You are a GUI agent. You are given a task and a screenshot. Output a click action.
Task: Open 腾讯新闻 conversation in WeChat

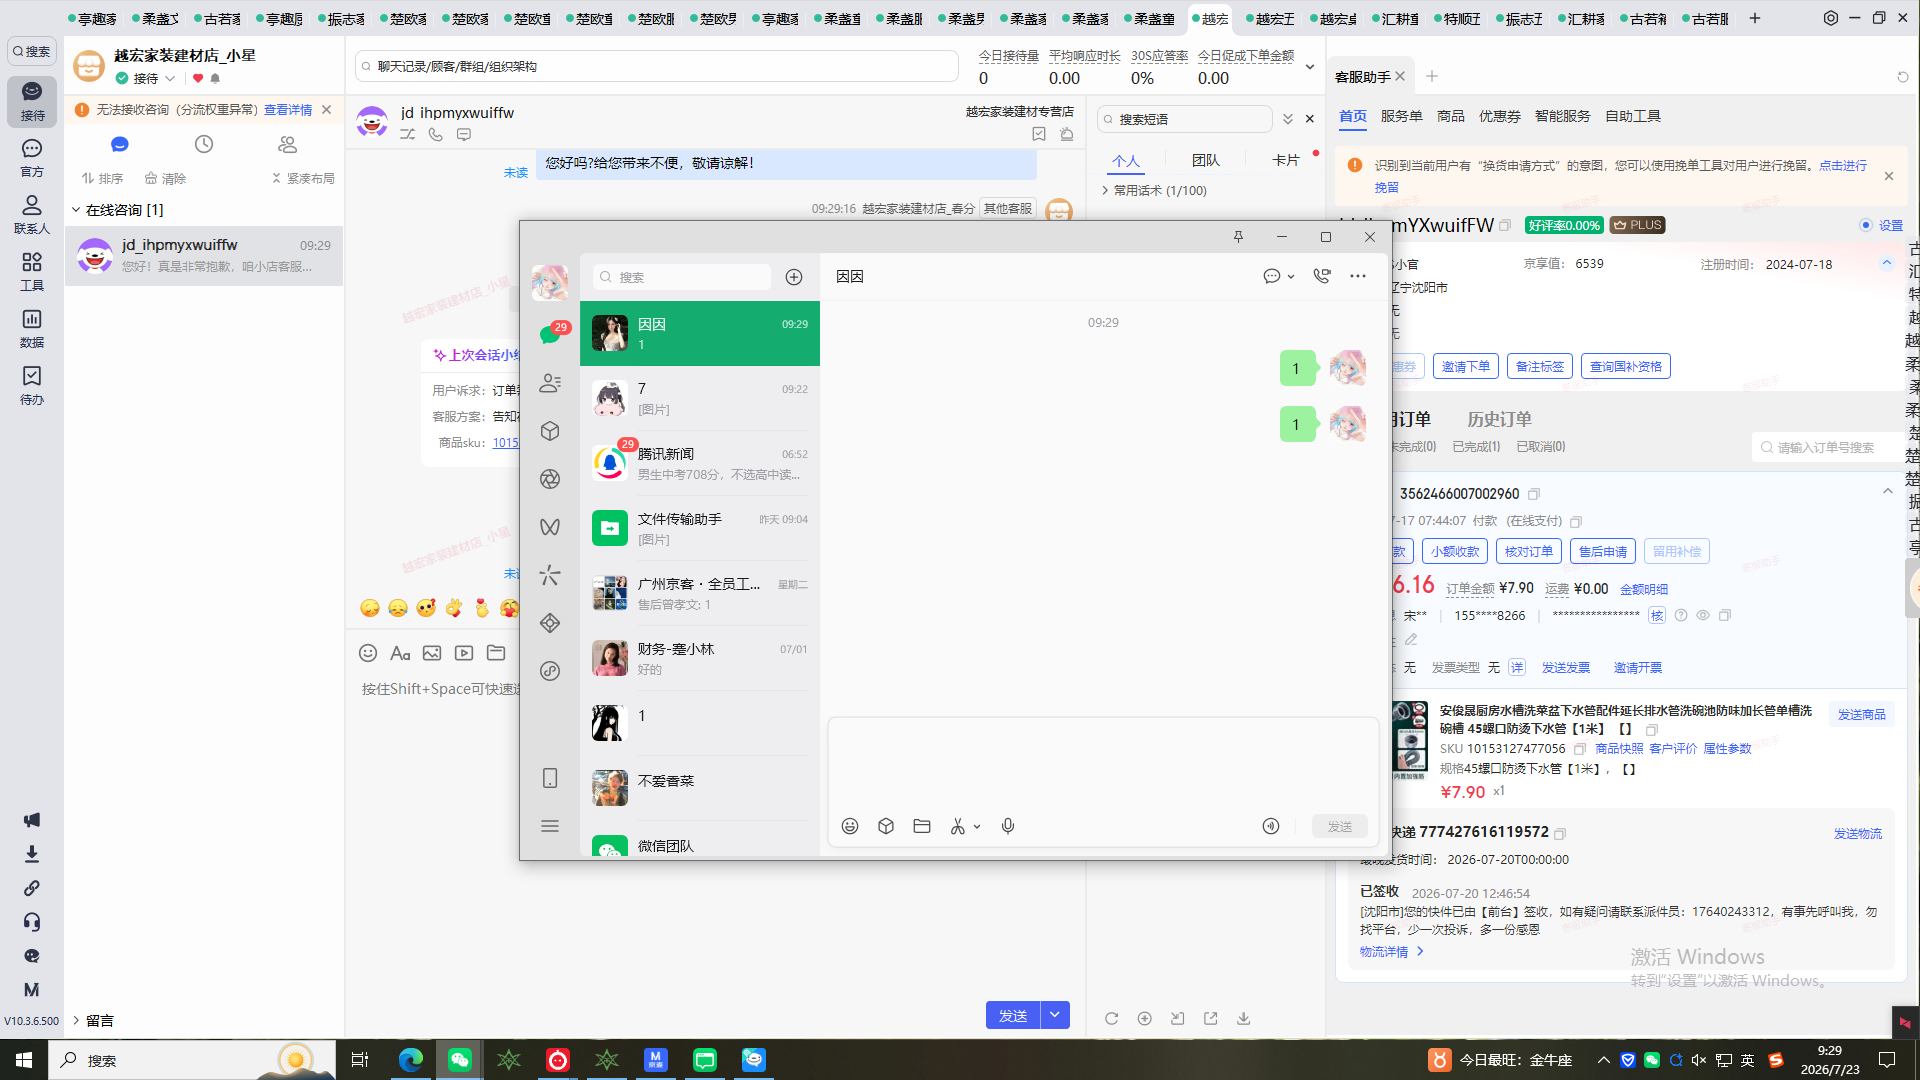[700, 463]
